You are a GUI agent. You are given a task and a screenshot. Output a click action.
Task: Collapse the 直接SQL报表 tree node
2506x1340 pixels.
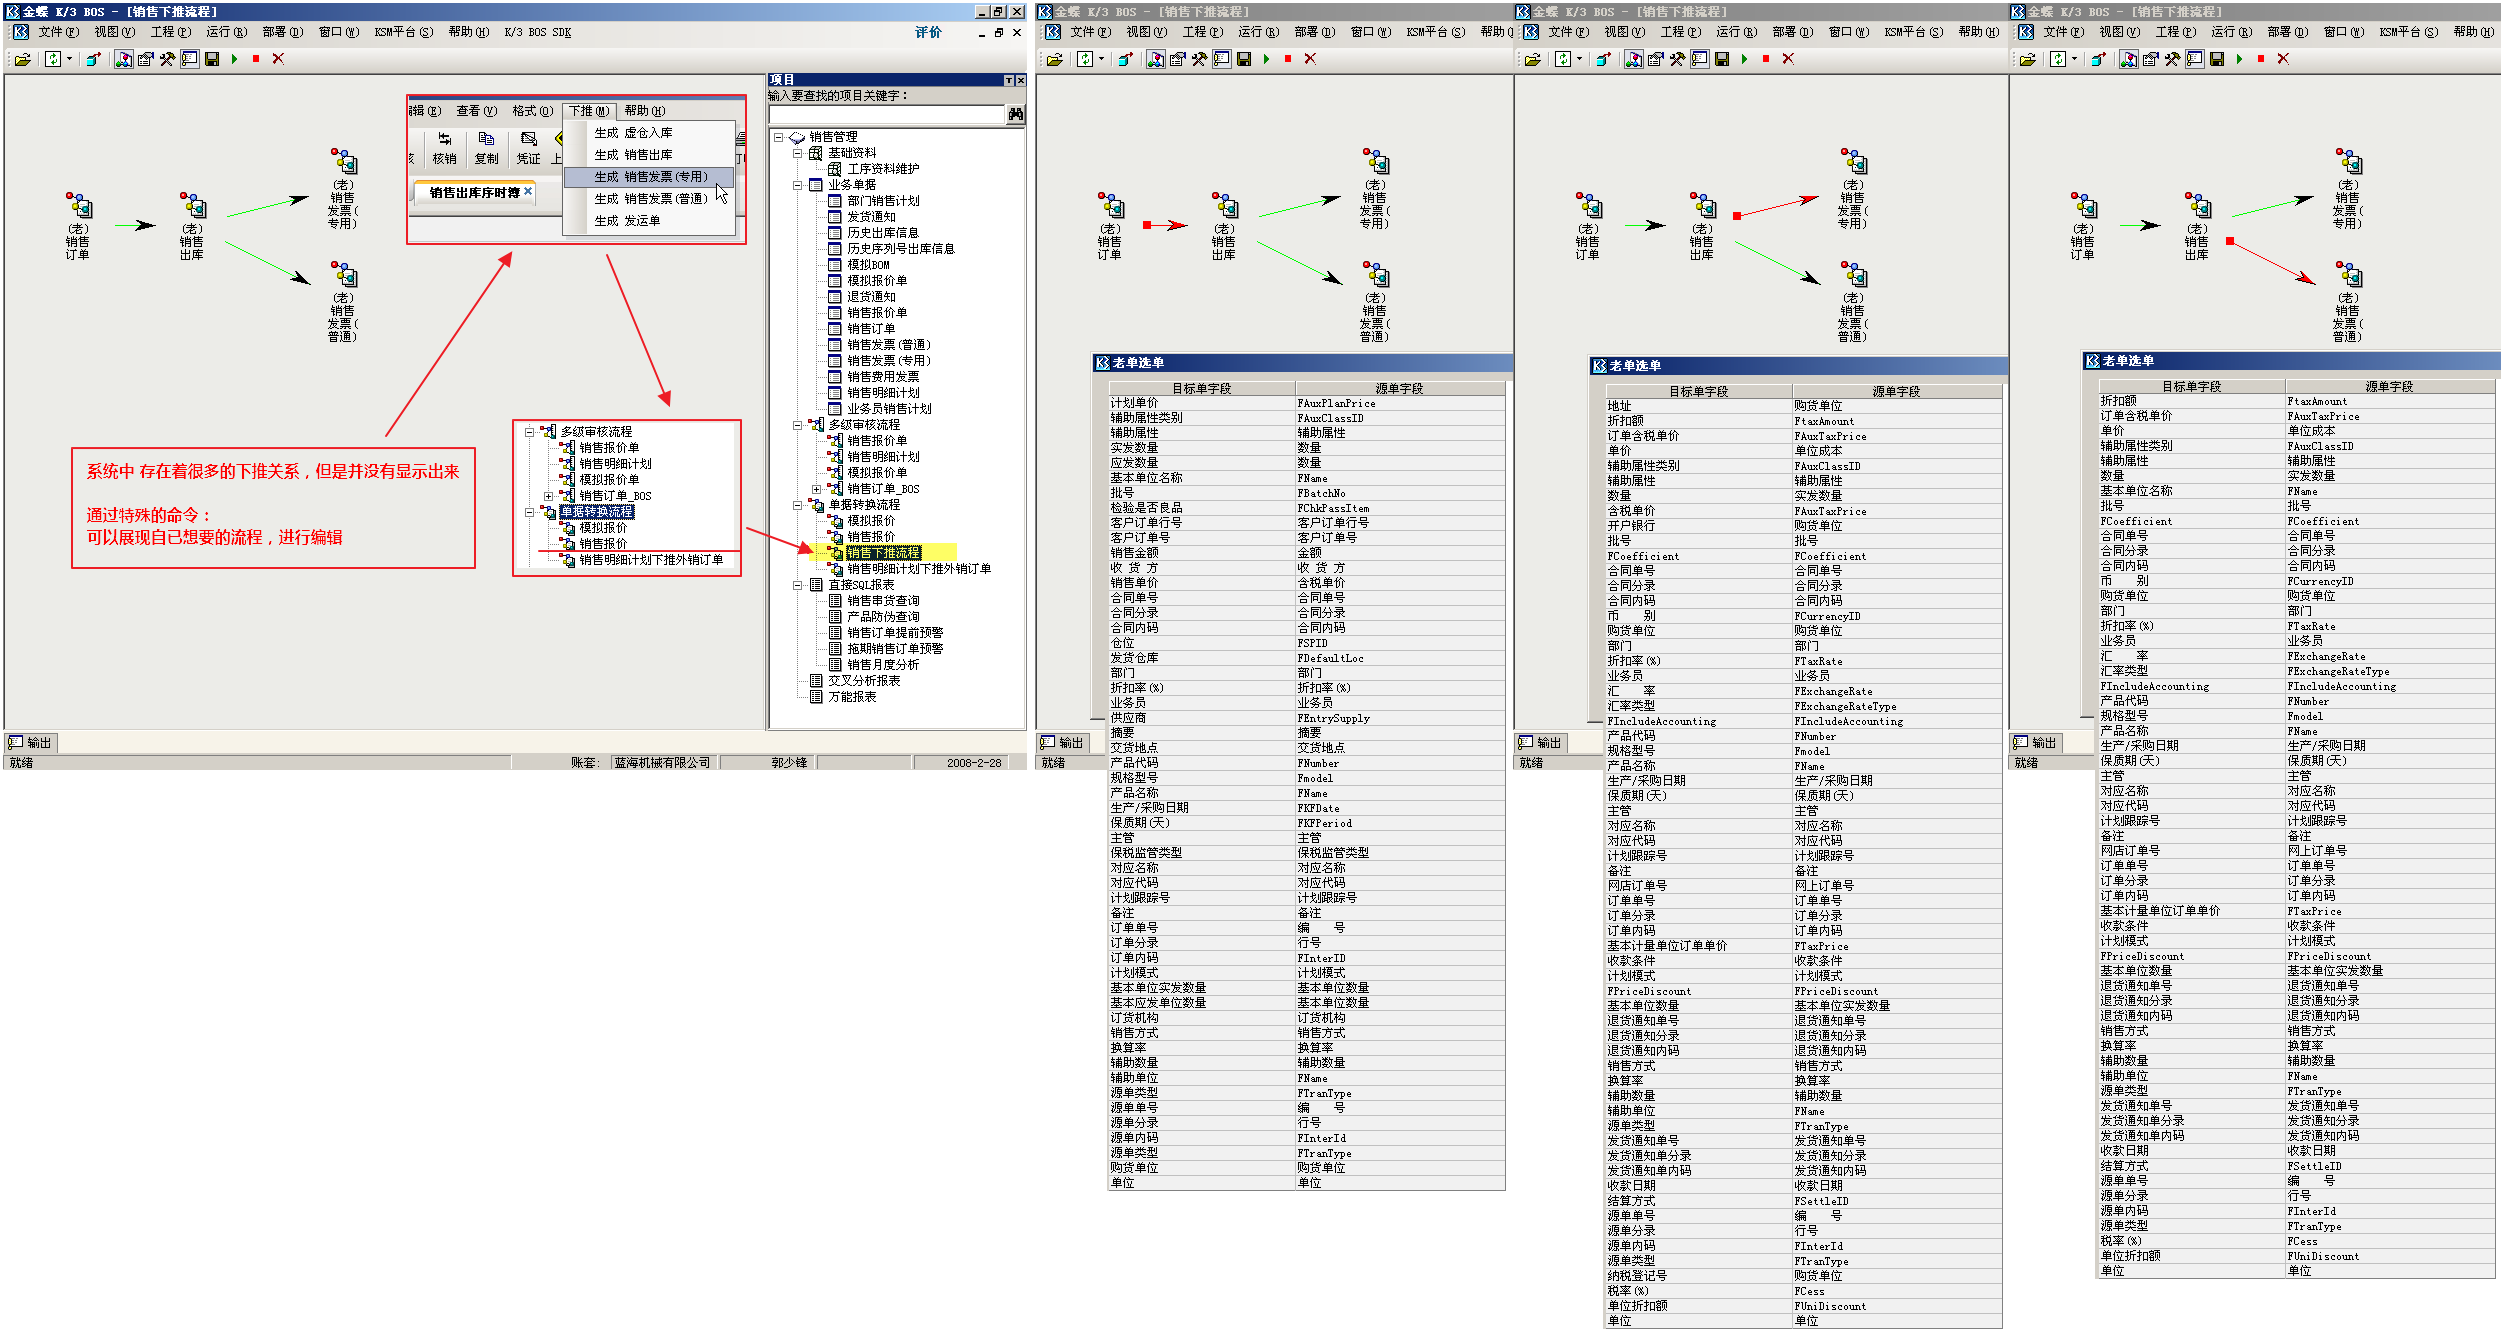[798, 585]
